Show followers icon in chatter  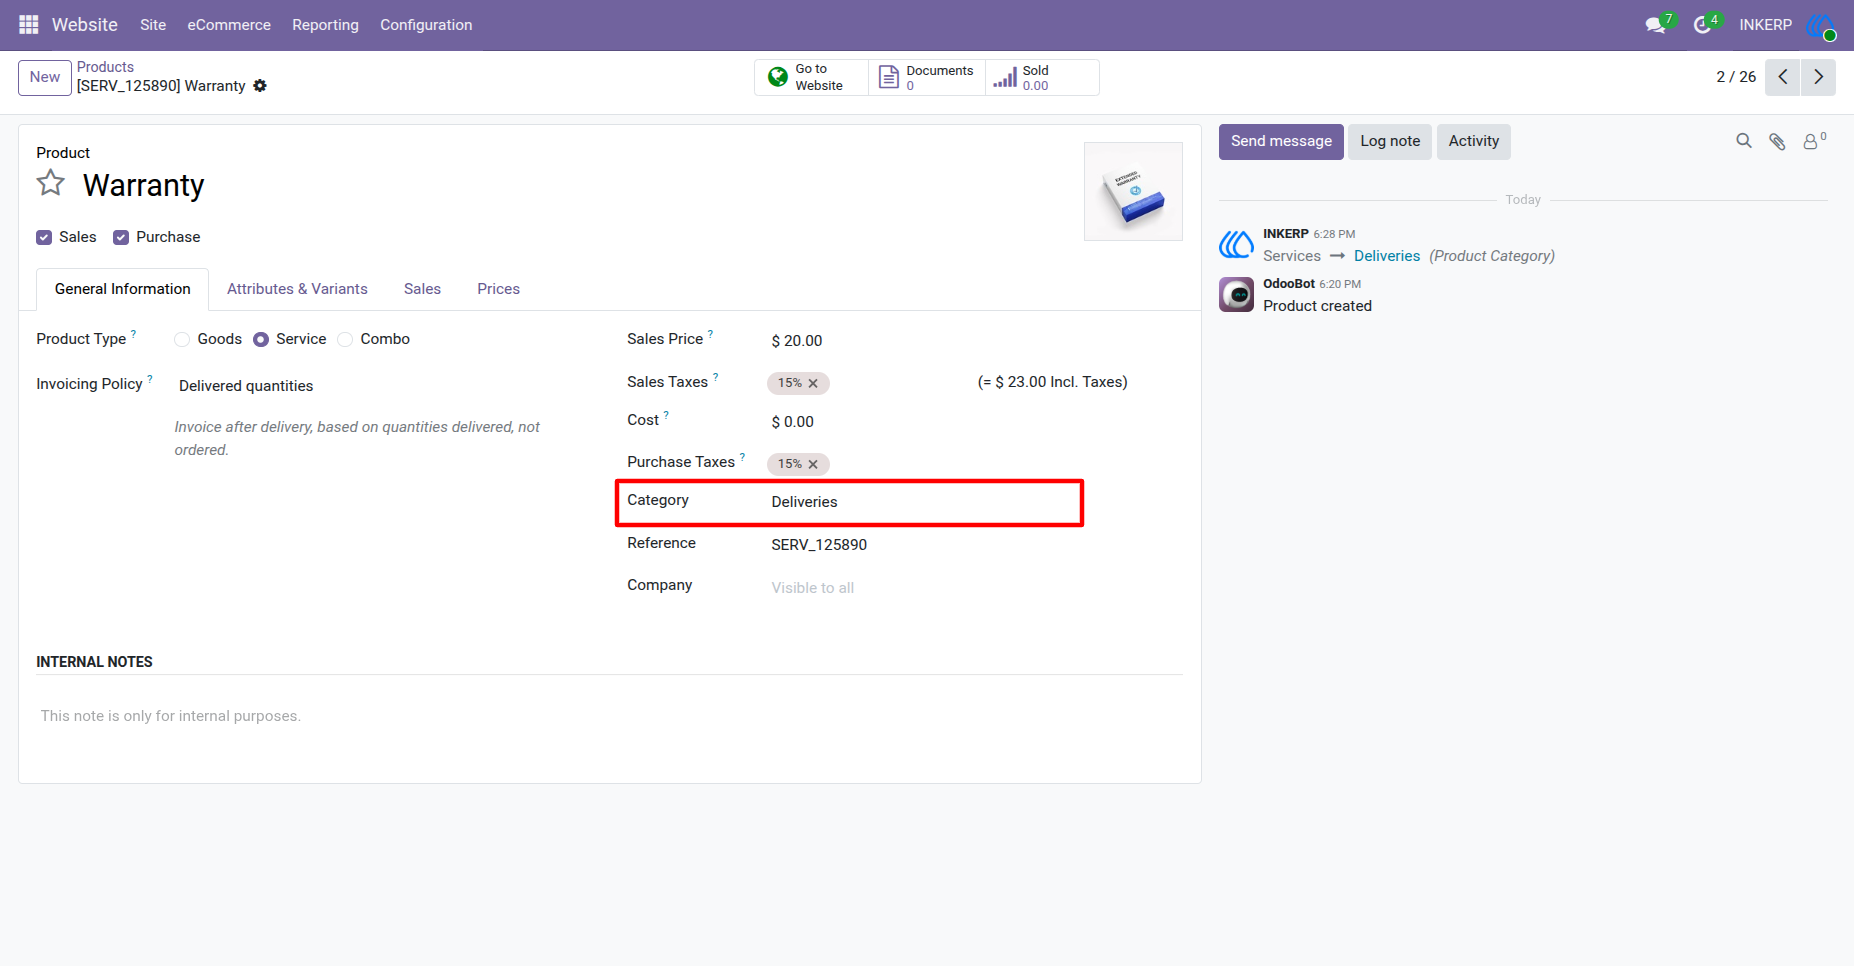(1813, 141)
